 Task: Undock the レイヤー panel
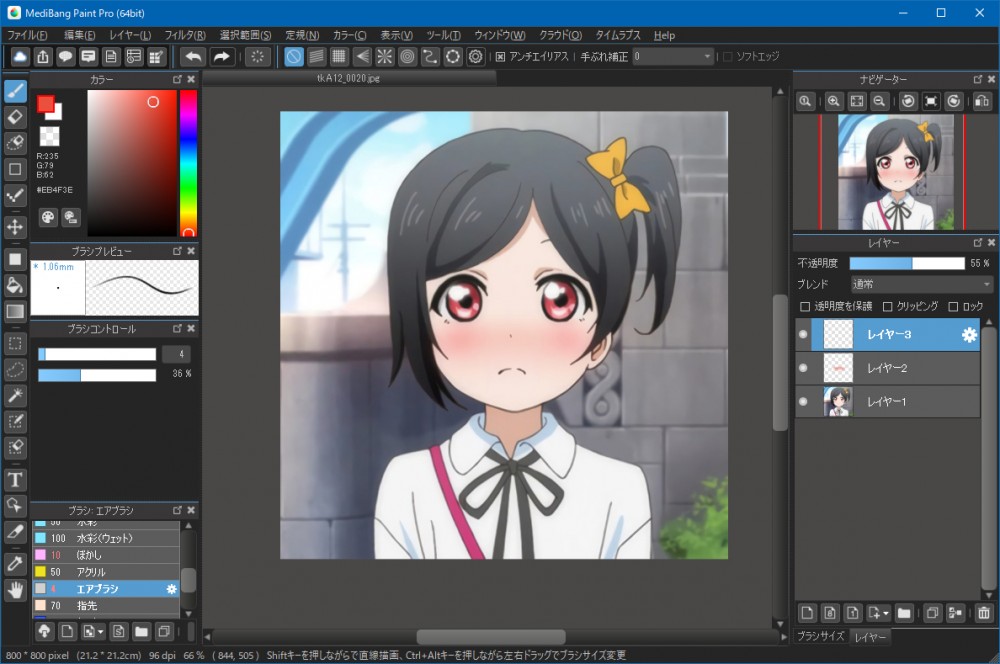click(978, 243)
